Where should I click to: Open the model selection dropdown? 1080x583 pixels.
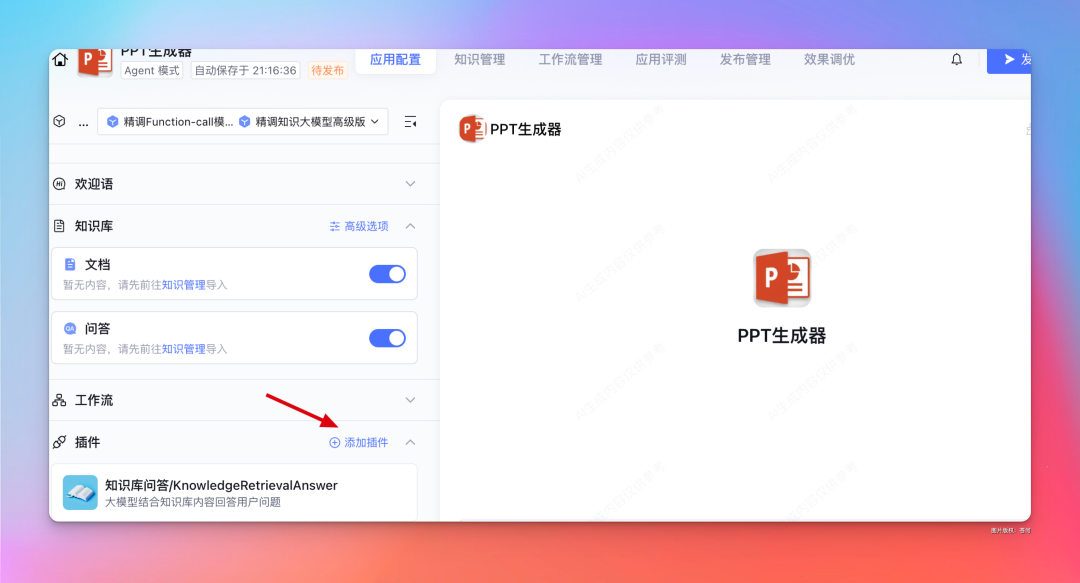[x=242, y=122]
